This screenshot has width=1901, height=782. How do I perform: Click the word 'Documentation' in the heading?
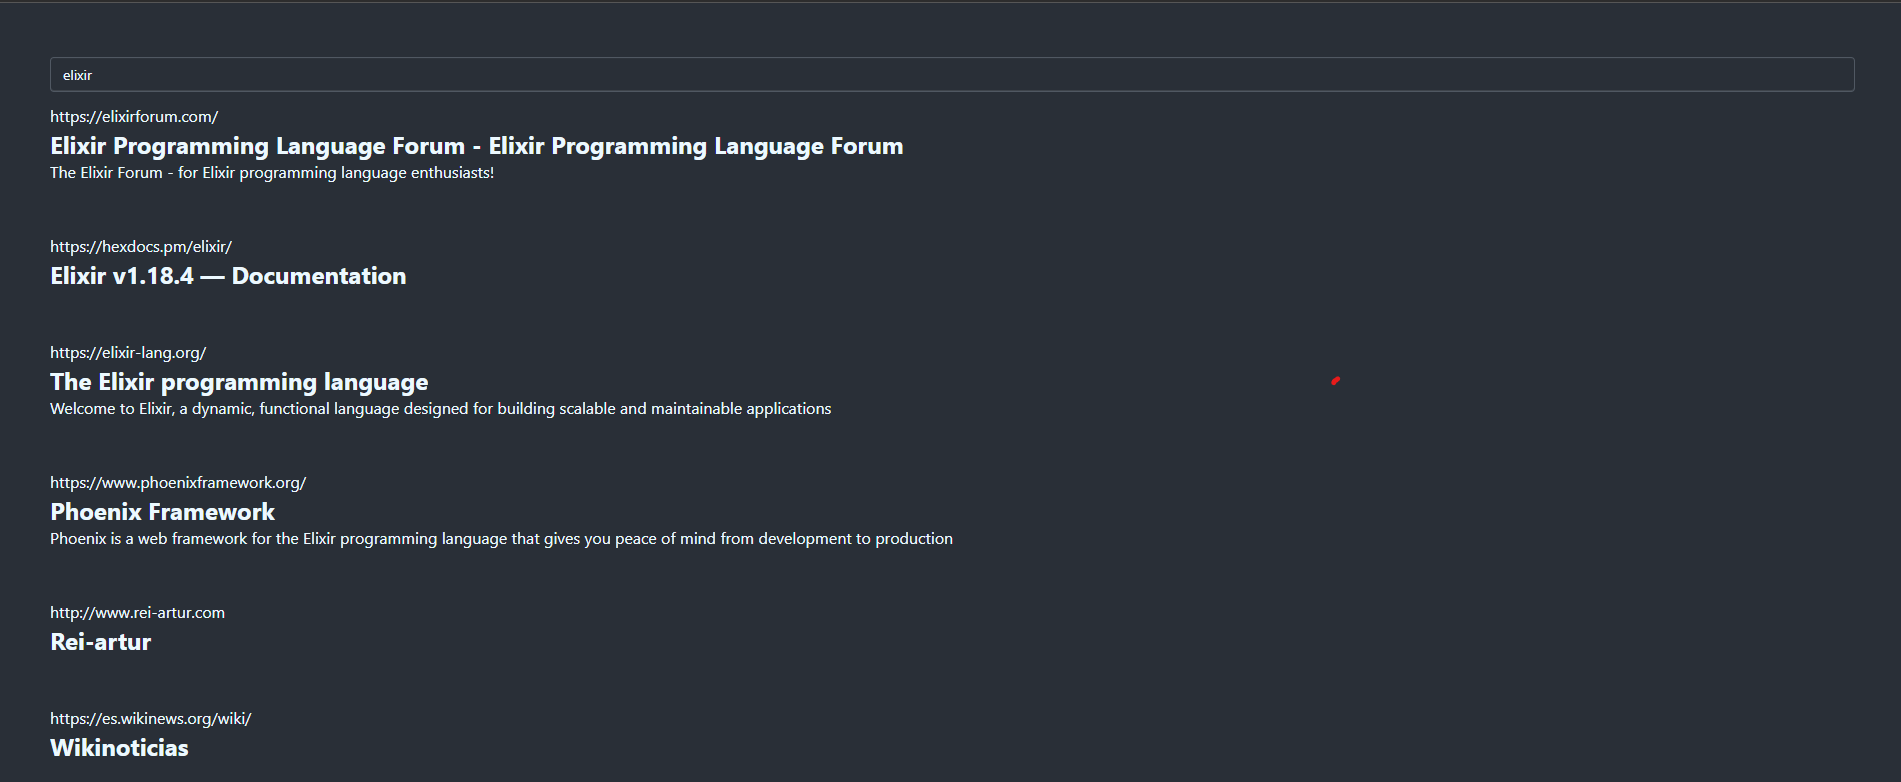[319, 276]
